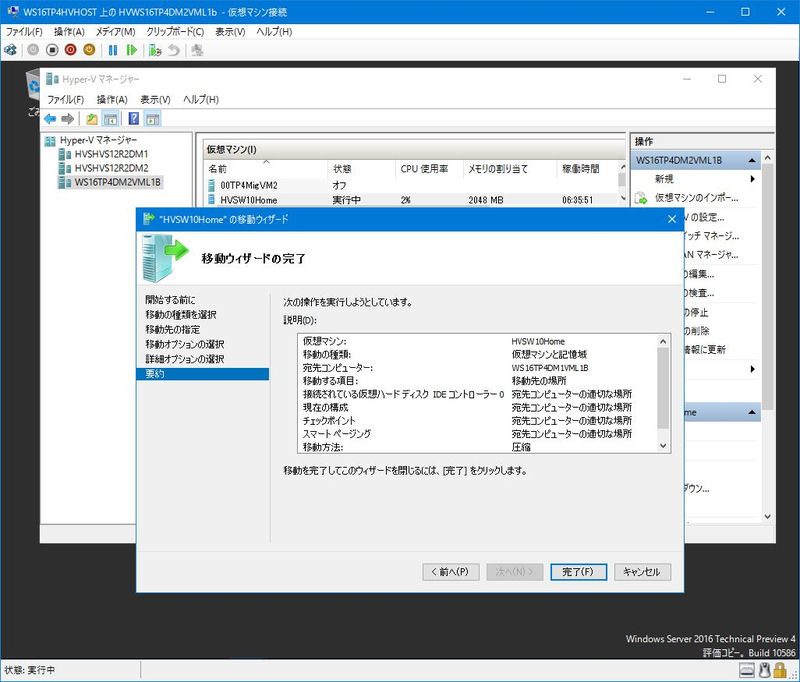Expand the 新規 submenu arrow in actions pane
Viewport: 800px width, 682px height.
tap(753, 179)
